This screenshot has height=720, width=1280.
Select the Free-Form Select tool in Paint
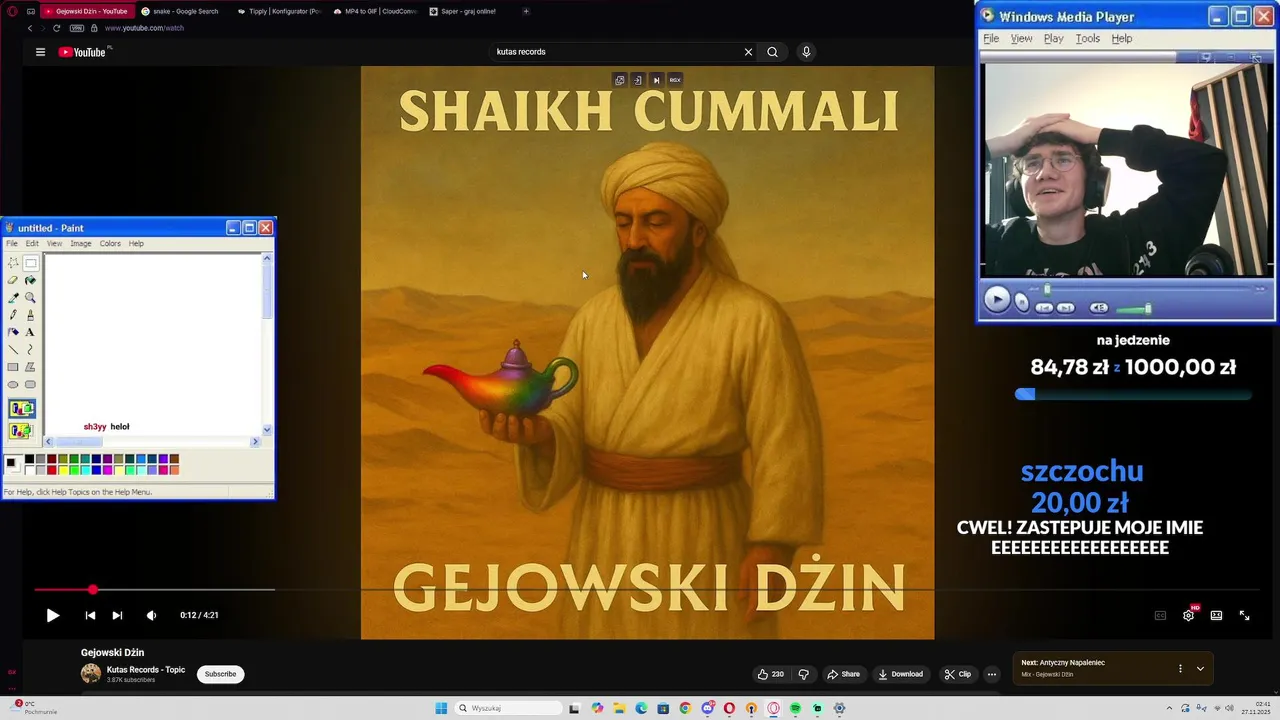(x=13, y=263)
